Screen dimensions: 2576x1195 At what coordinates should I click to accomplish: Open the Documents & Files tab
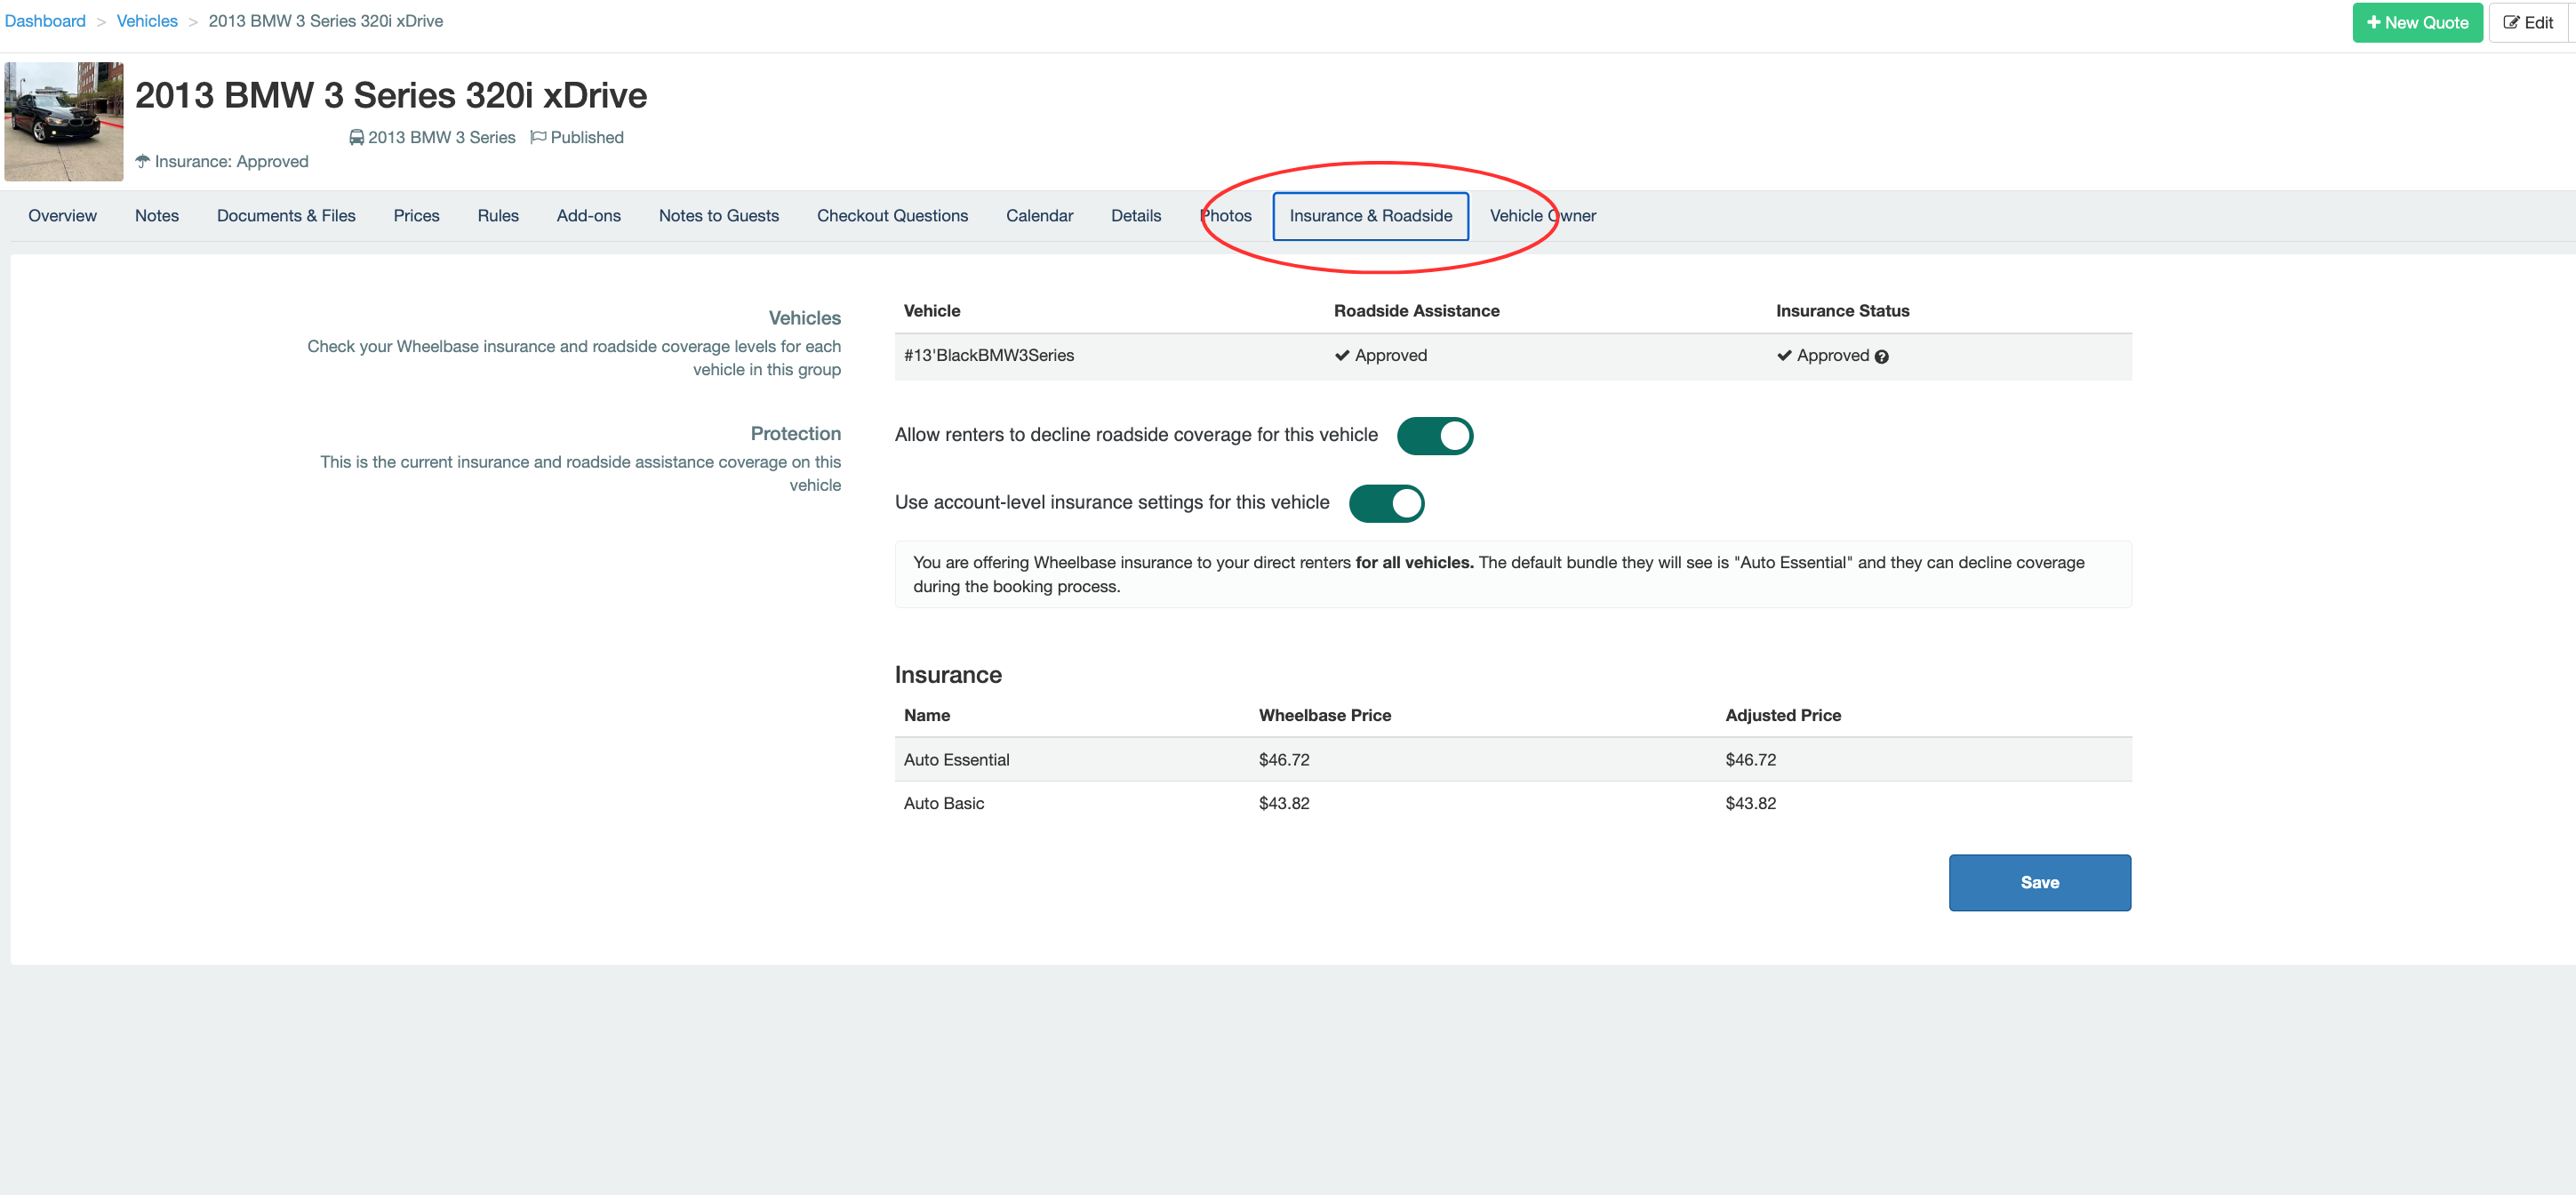pyautogui.click(x=286, y=216)
